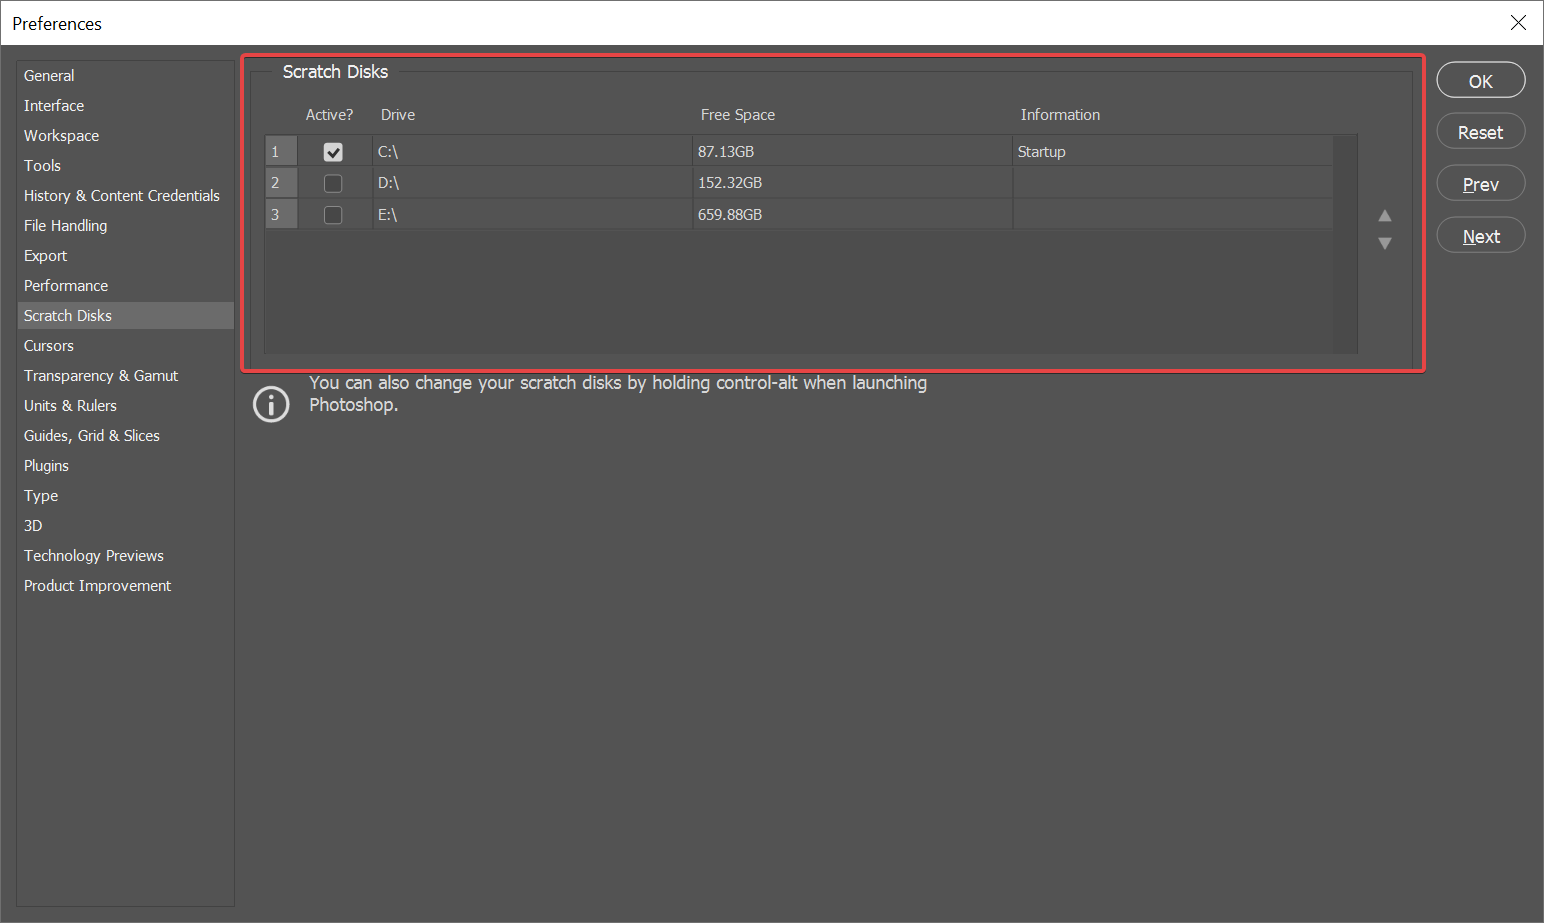Uncheck the C:\ drive active checkbox
The image size is (1544, 923).
tap(333, 152)
